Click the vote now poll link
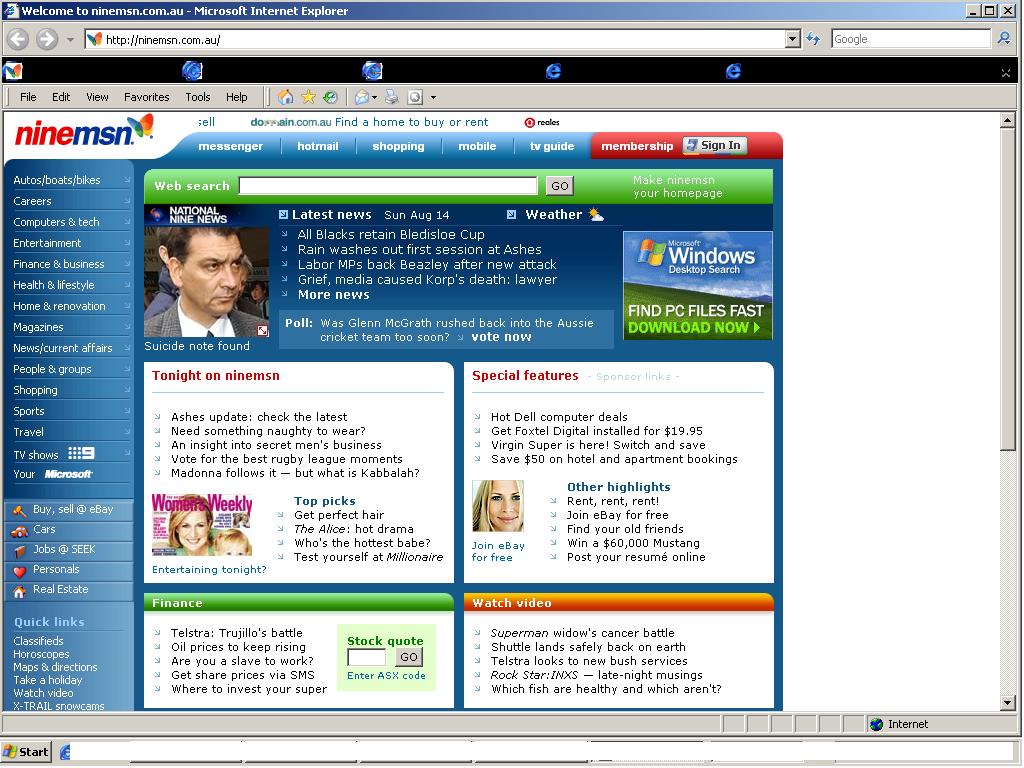This screenshot has height=768, width=1024. pyautogui.click(x=501, y=337)
